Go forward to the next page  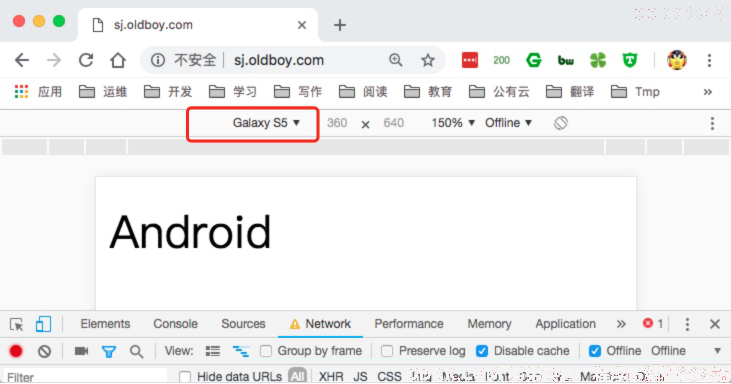[x=54, y=60]
